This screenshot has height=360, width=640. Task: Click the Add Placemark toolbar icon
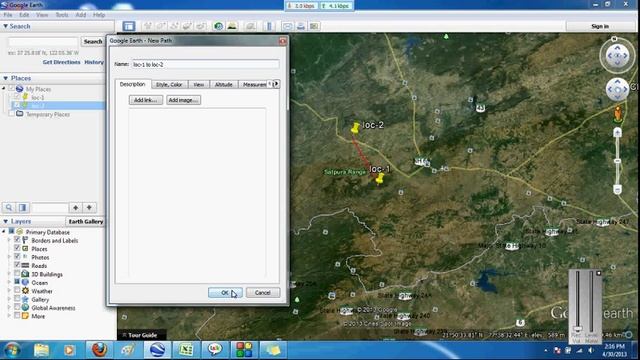(x=148, y=26)
